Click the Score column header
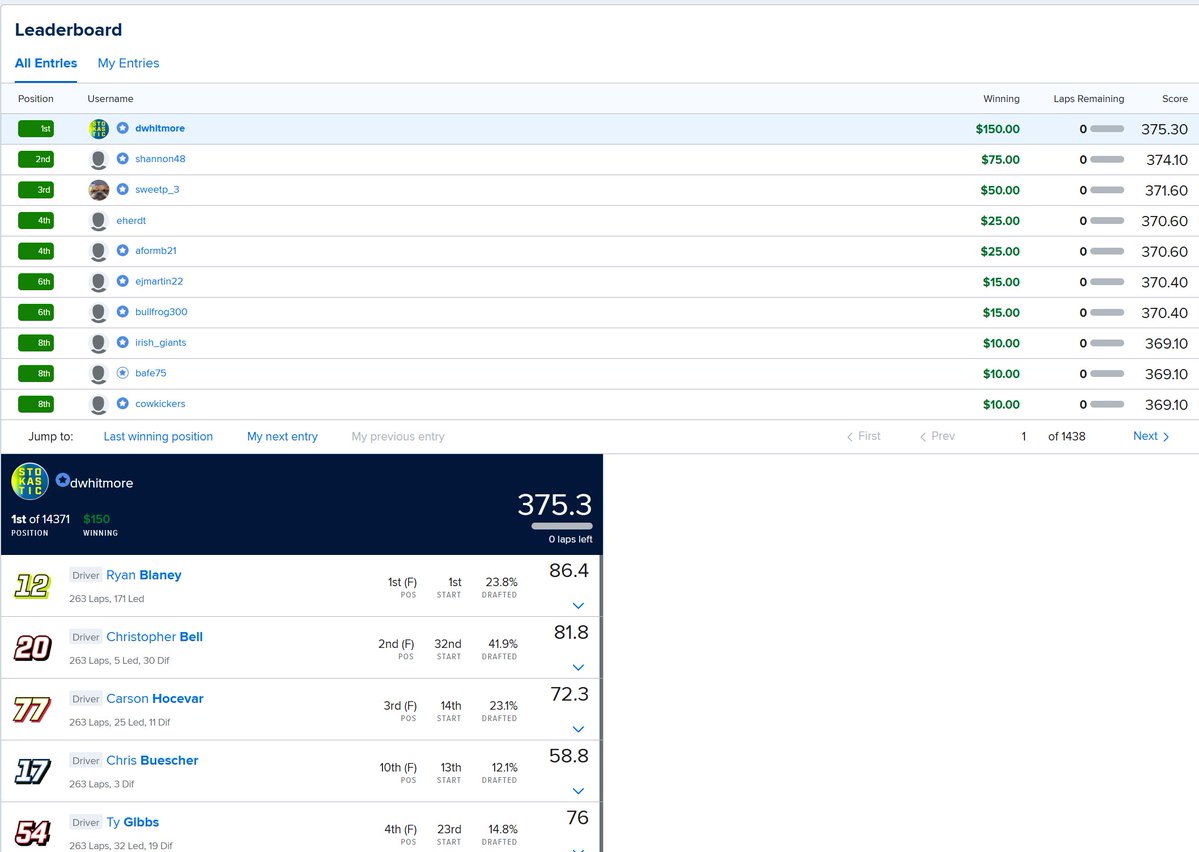The width and height of the screenshot is (1199, 852). coord(1175,99)
